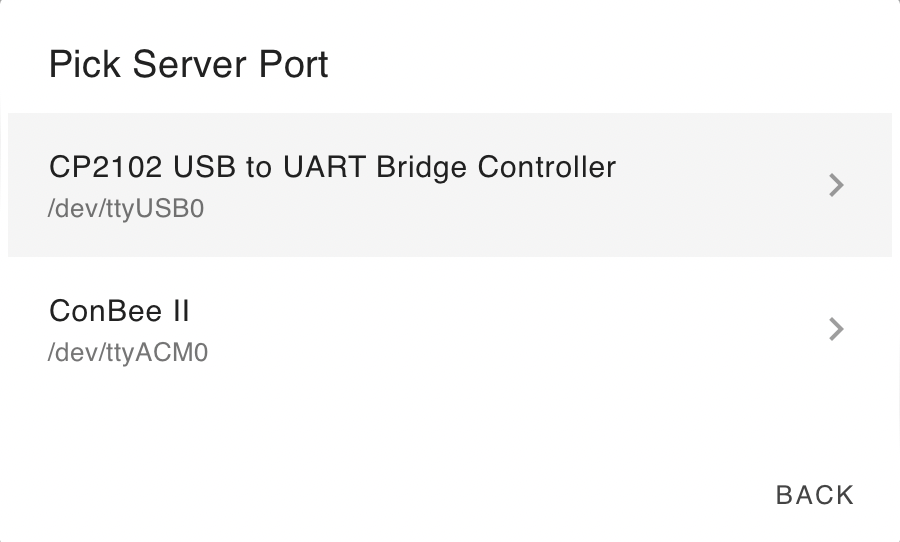Click the ConBee II name text
This screenshot has height=542, width=900.
(119, 311)
